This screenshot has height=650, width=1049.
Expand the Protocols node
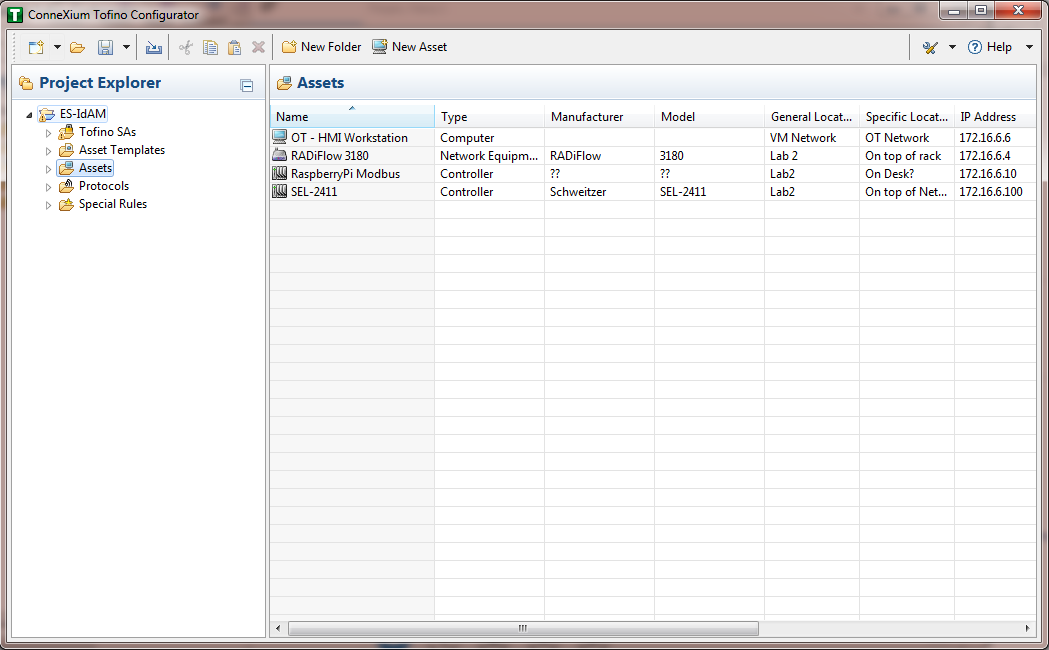(48, 187)
